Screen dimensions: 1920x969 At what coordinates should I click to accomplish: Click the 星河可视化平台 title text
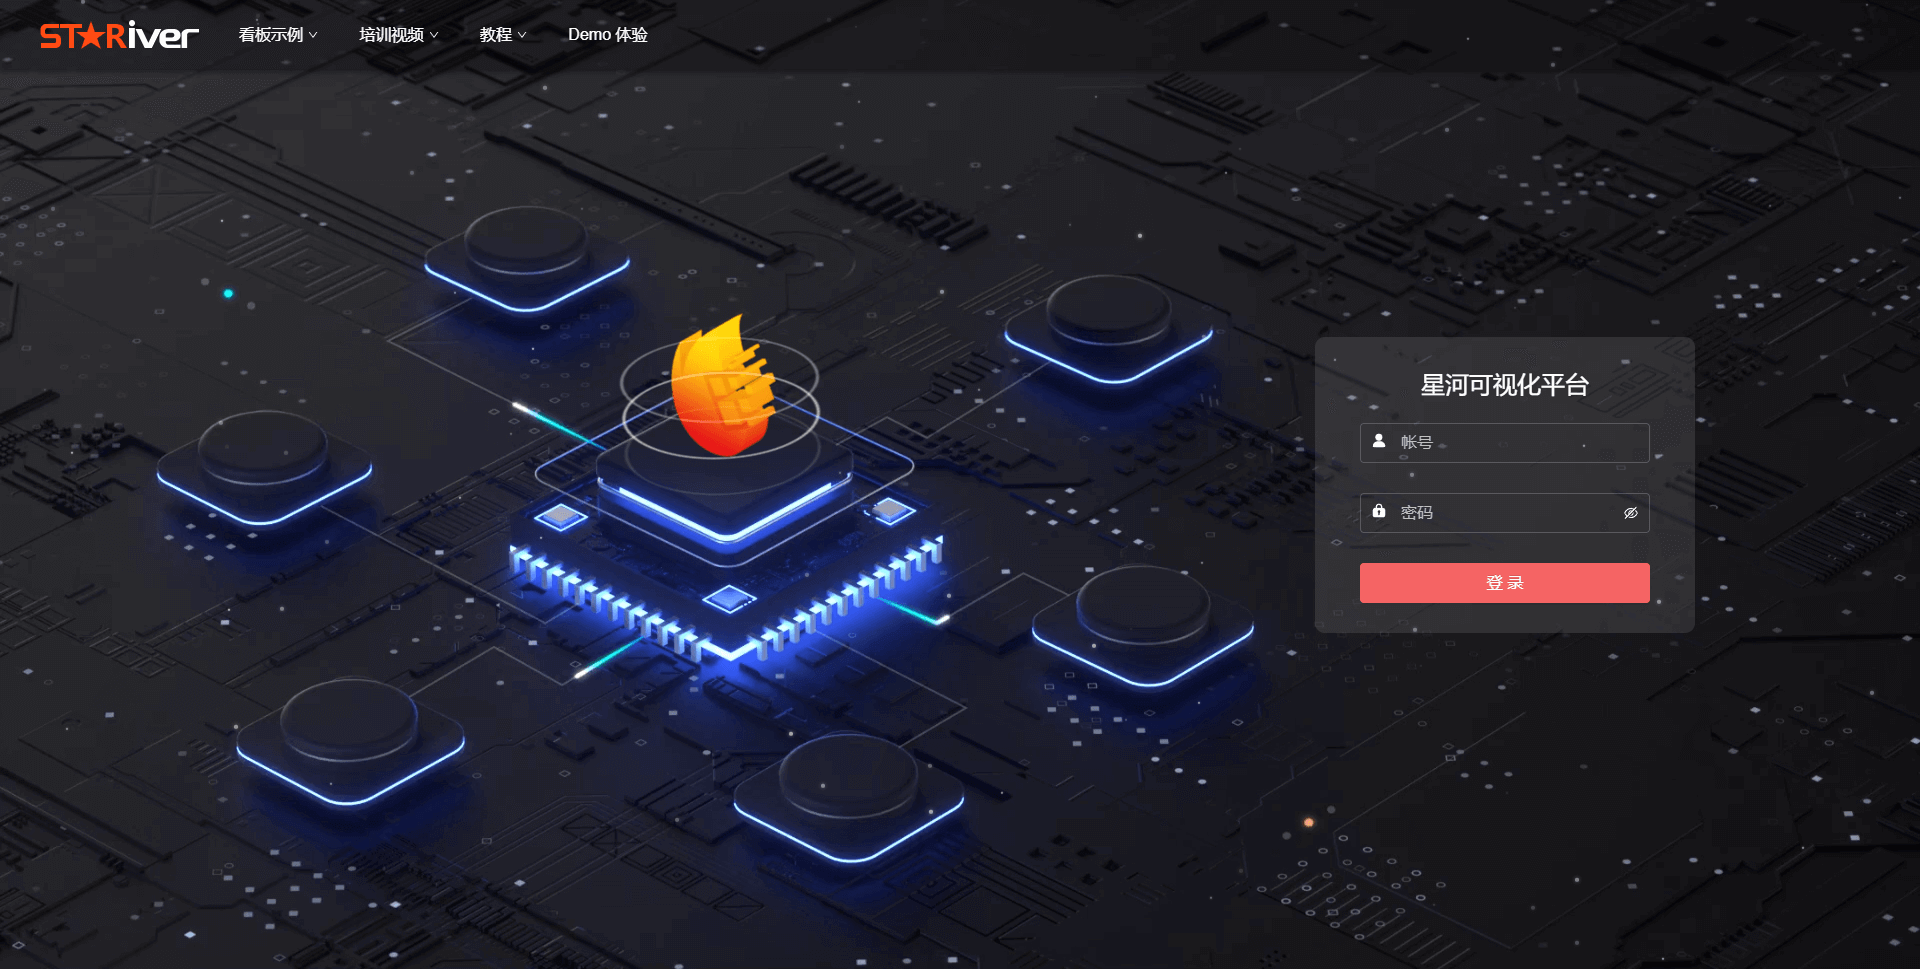[1504, 385]
